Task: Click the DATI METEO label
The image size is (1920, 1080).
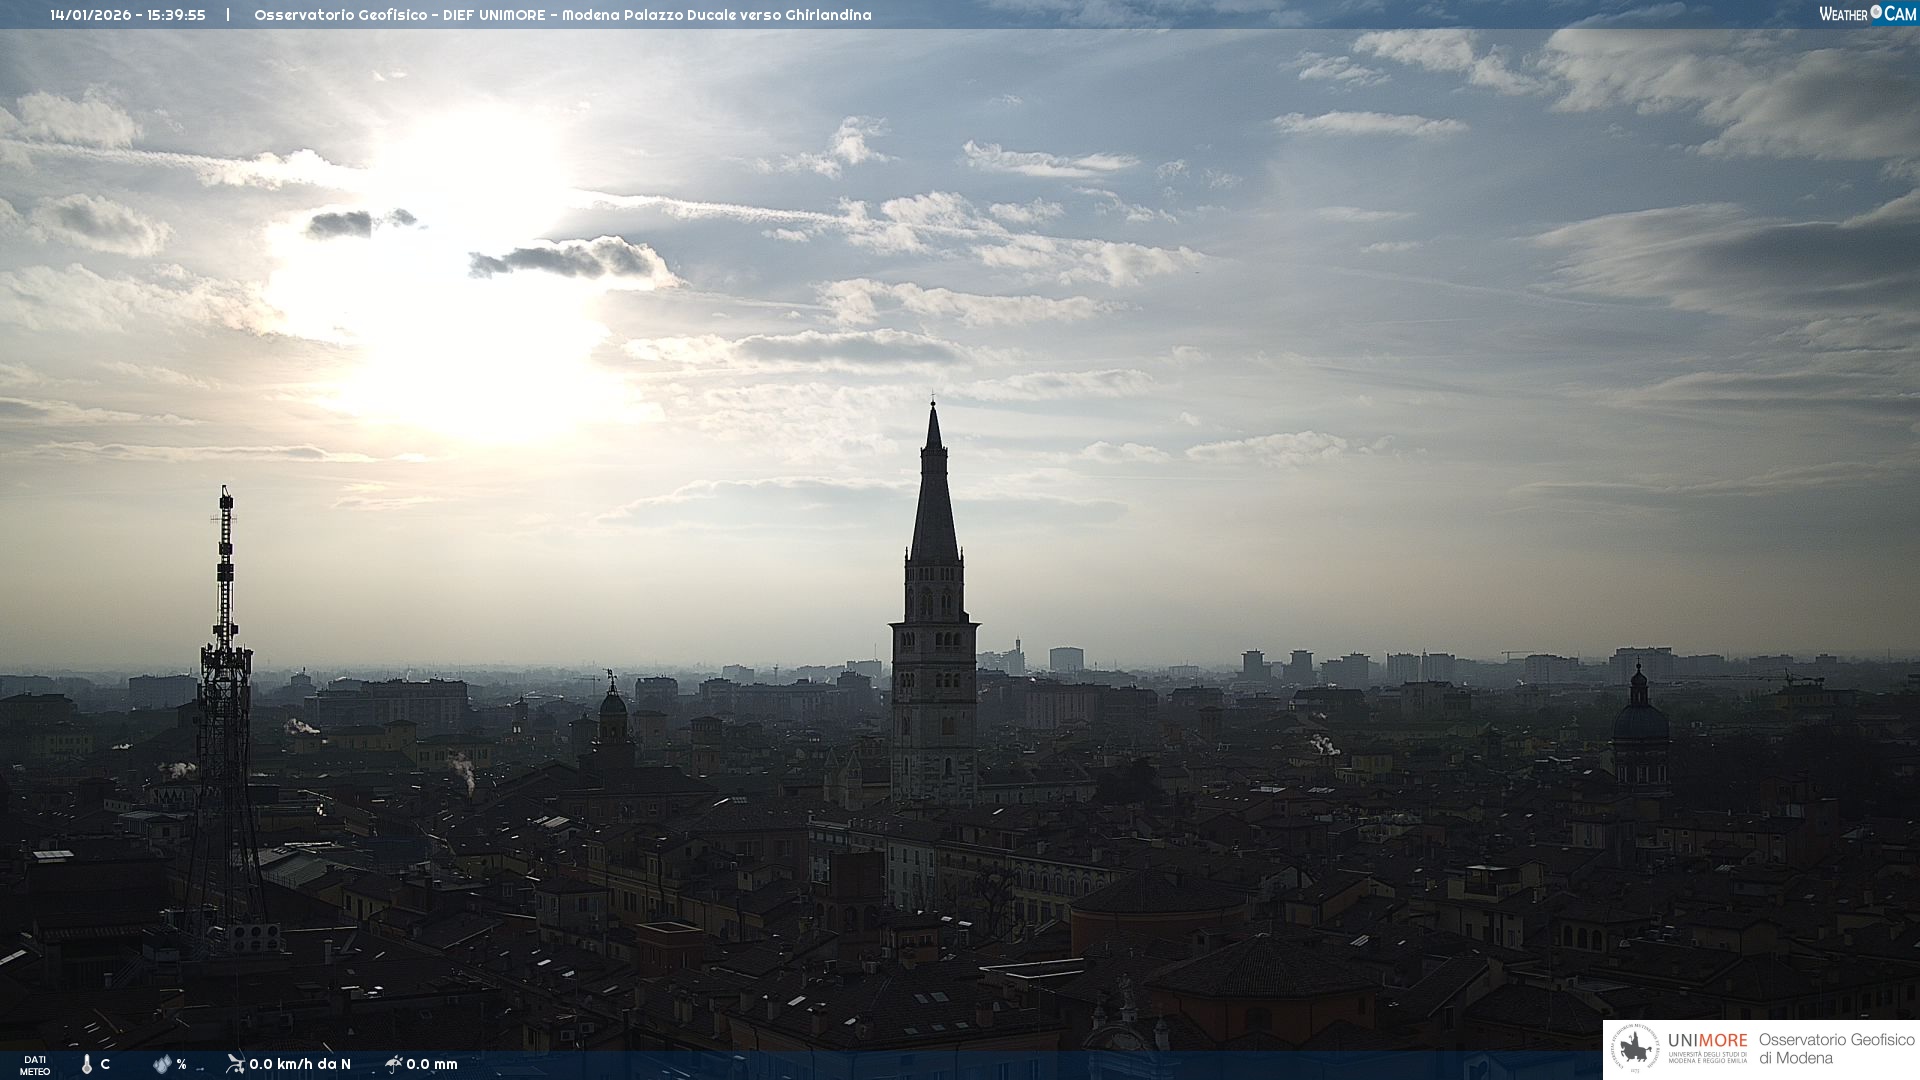Action: [35, 1065]
